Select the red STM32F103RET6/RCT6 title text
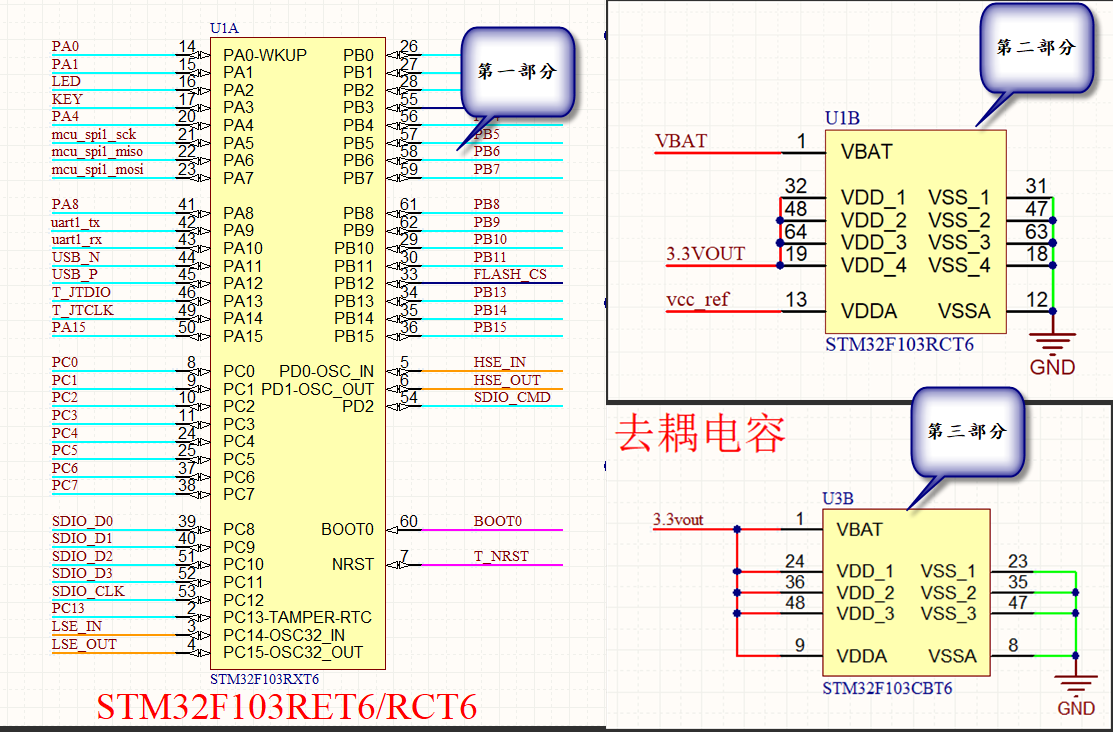This screenshot has height=732, width=1113. [287, 707]
